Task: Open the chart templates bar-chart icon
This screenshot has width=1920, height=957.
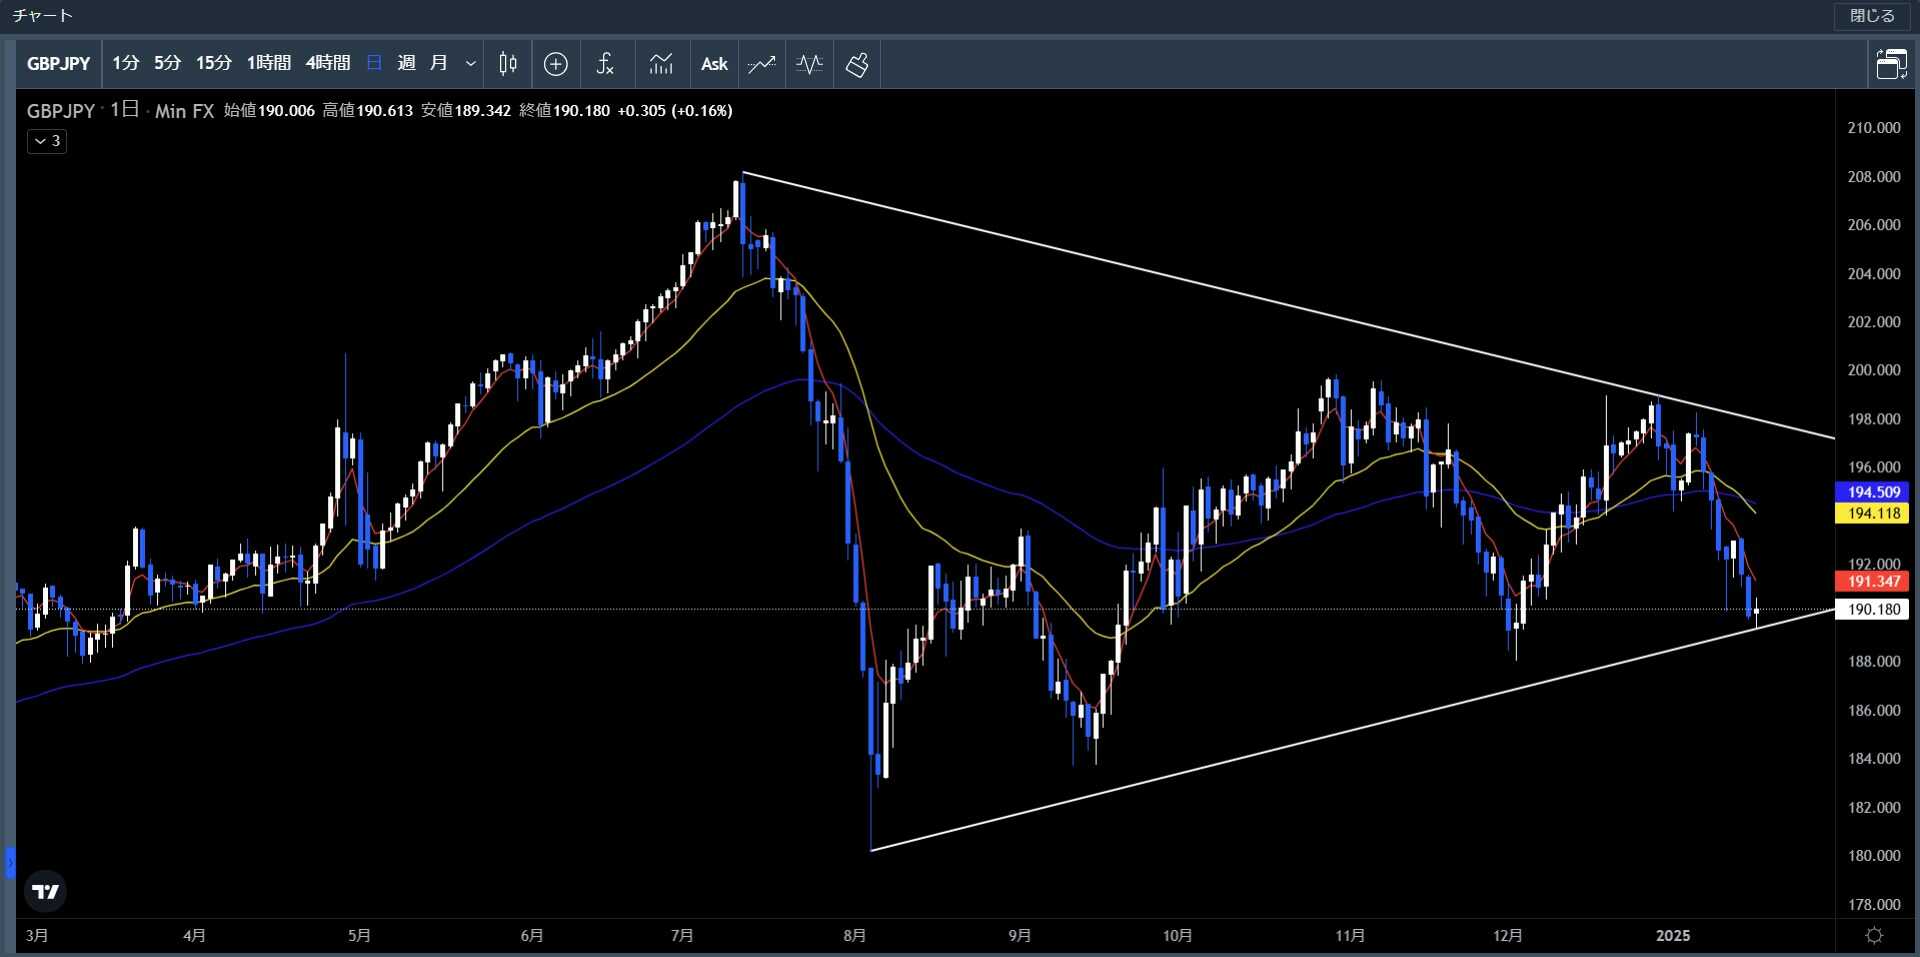Action: coord(661,64)
